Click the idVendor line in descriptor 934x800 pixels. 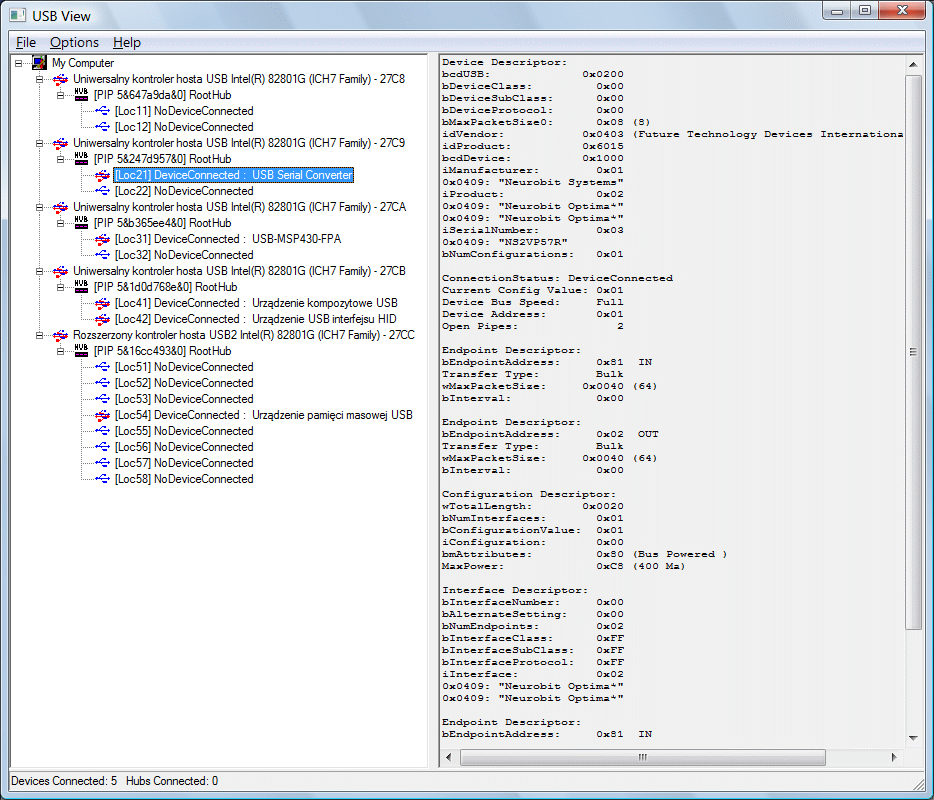pos(672,134)
